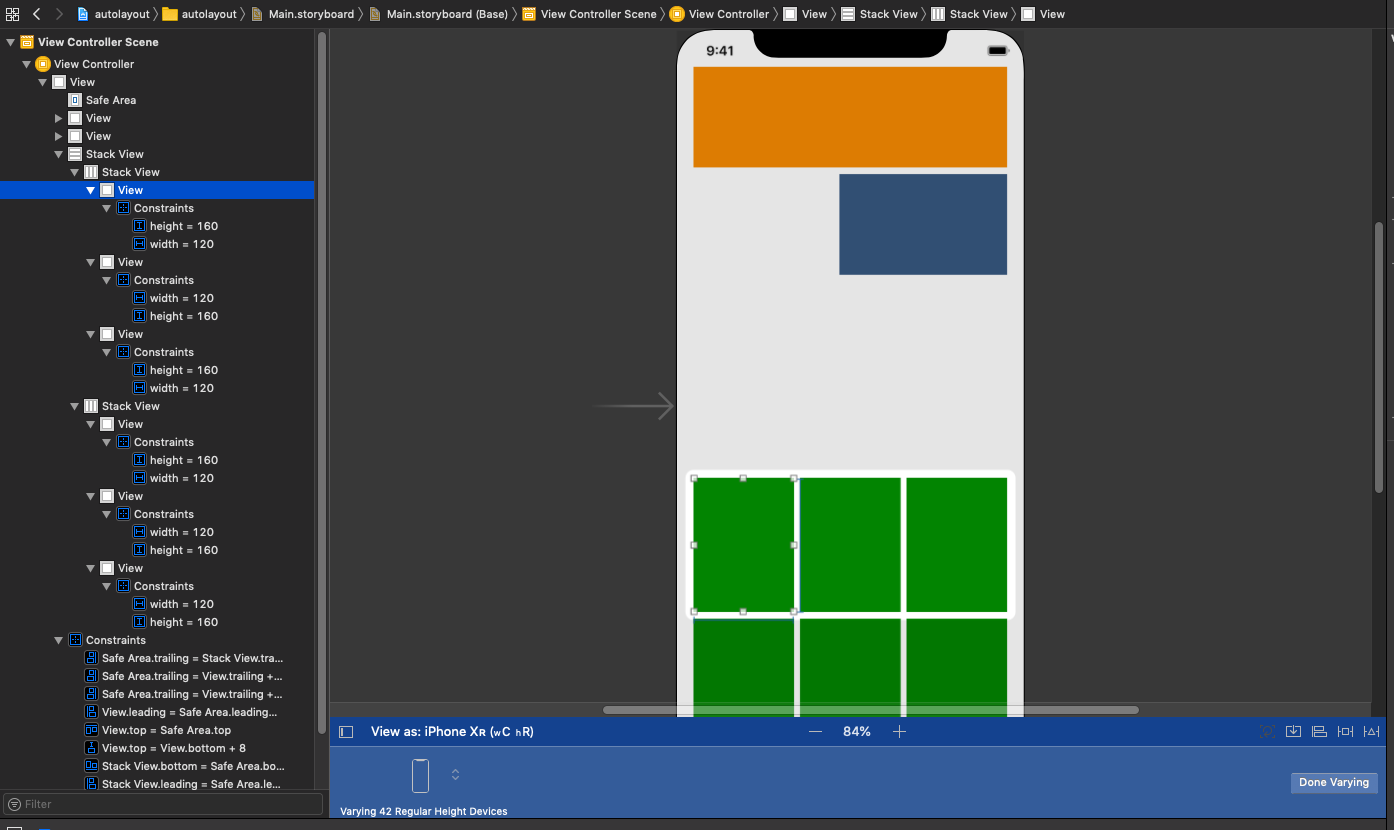Zoom out the storyboard canvas
This screenshot has height=830, width=1394.
(x=816, y=732)
